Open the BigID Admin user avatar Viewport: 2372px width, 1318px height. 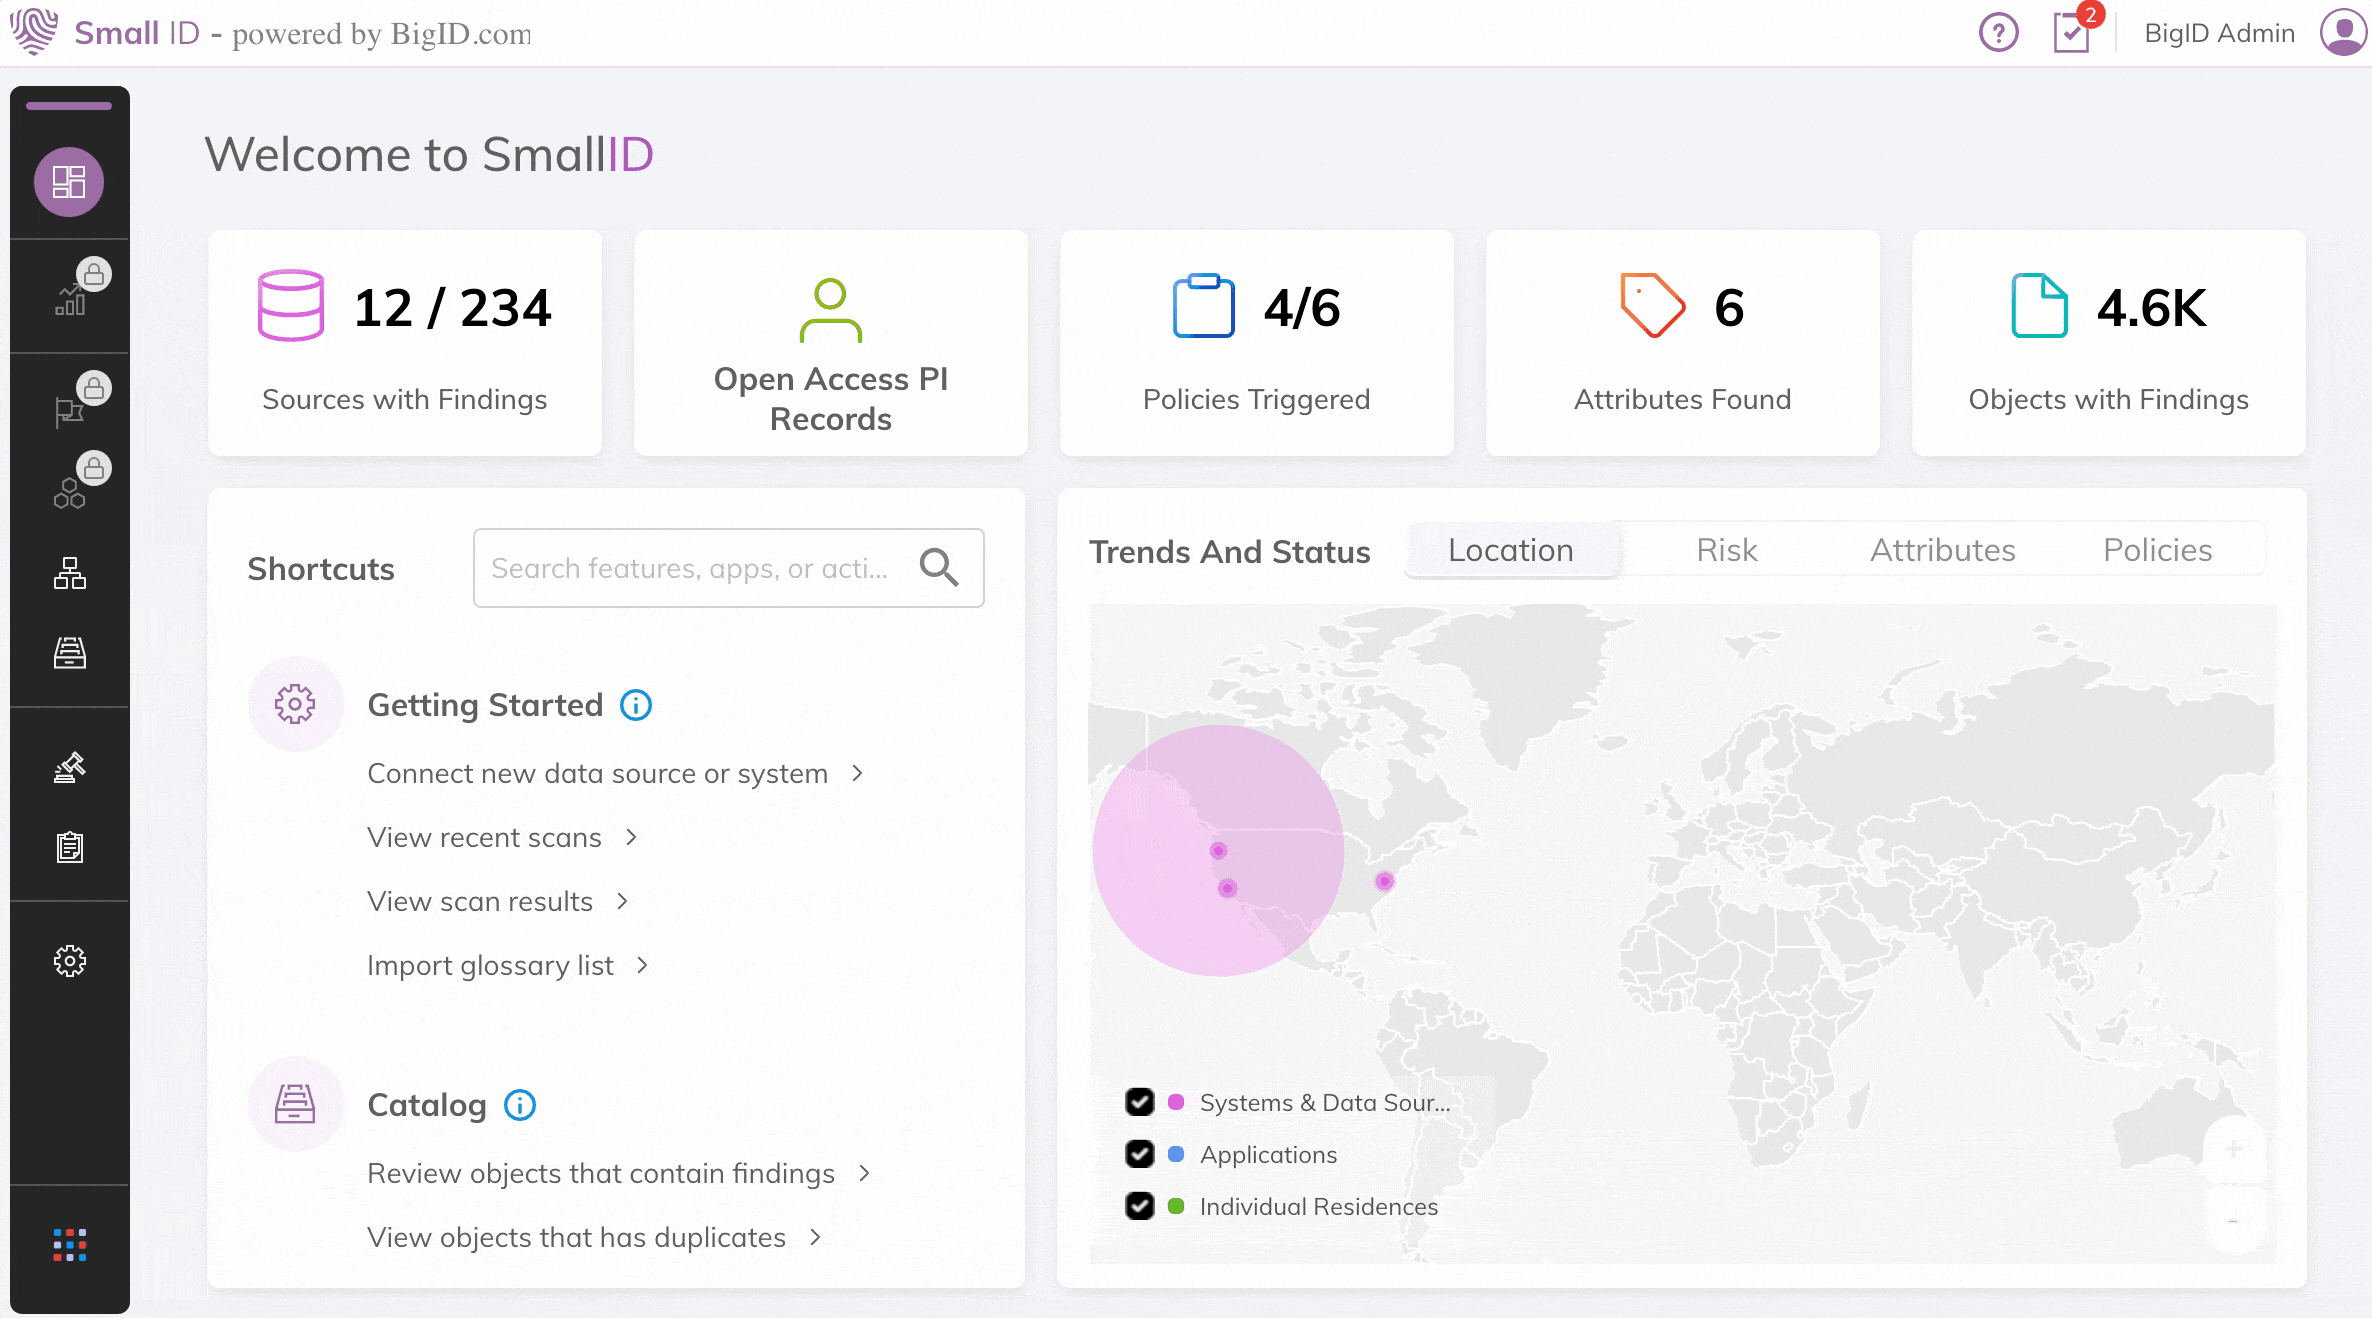tap(2344, 33)
